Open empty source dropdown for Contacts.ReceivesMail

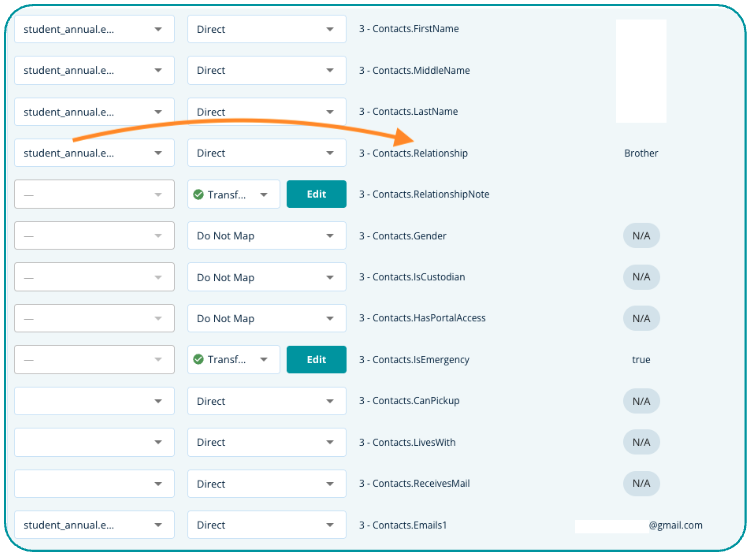click(x=94, y=484)
